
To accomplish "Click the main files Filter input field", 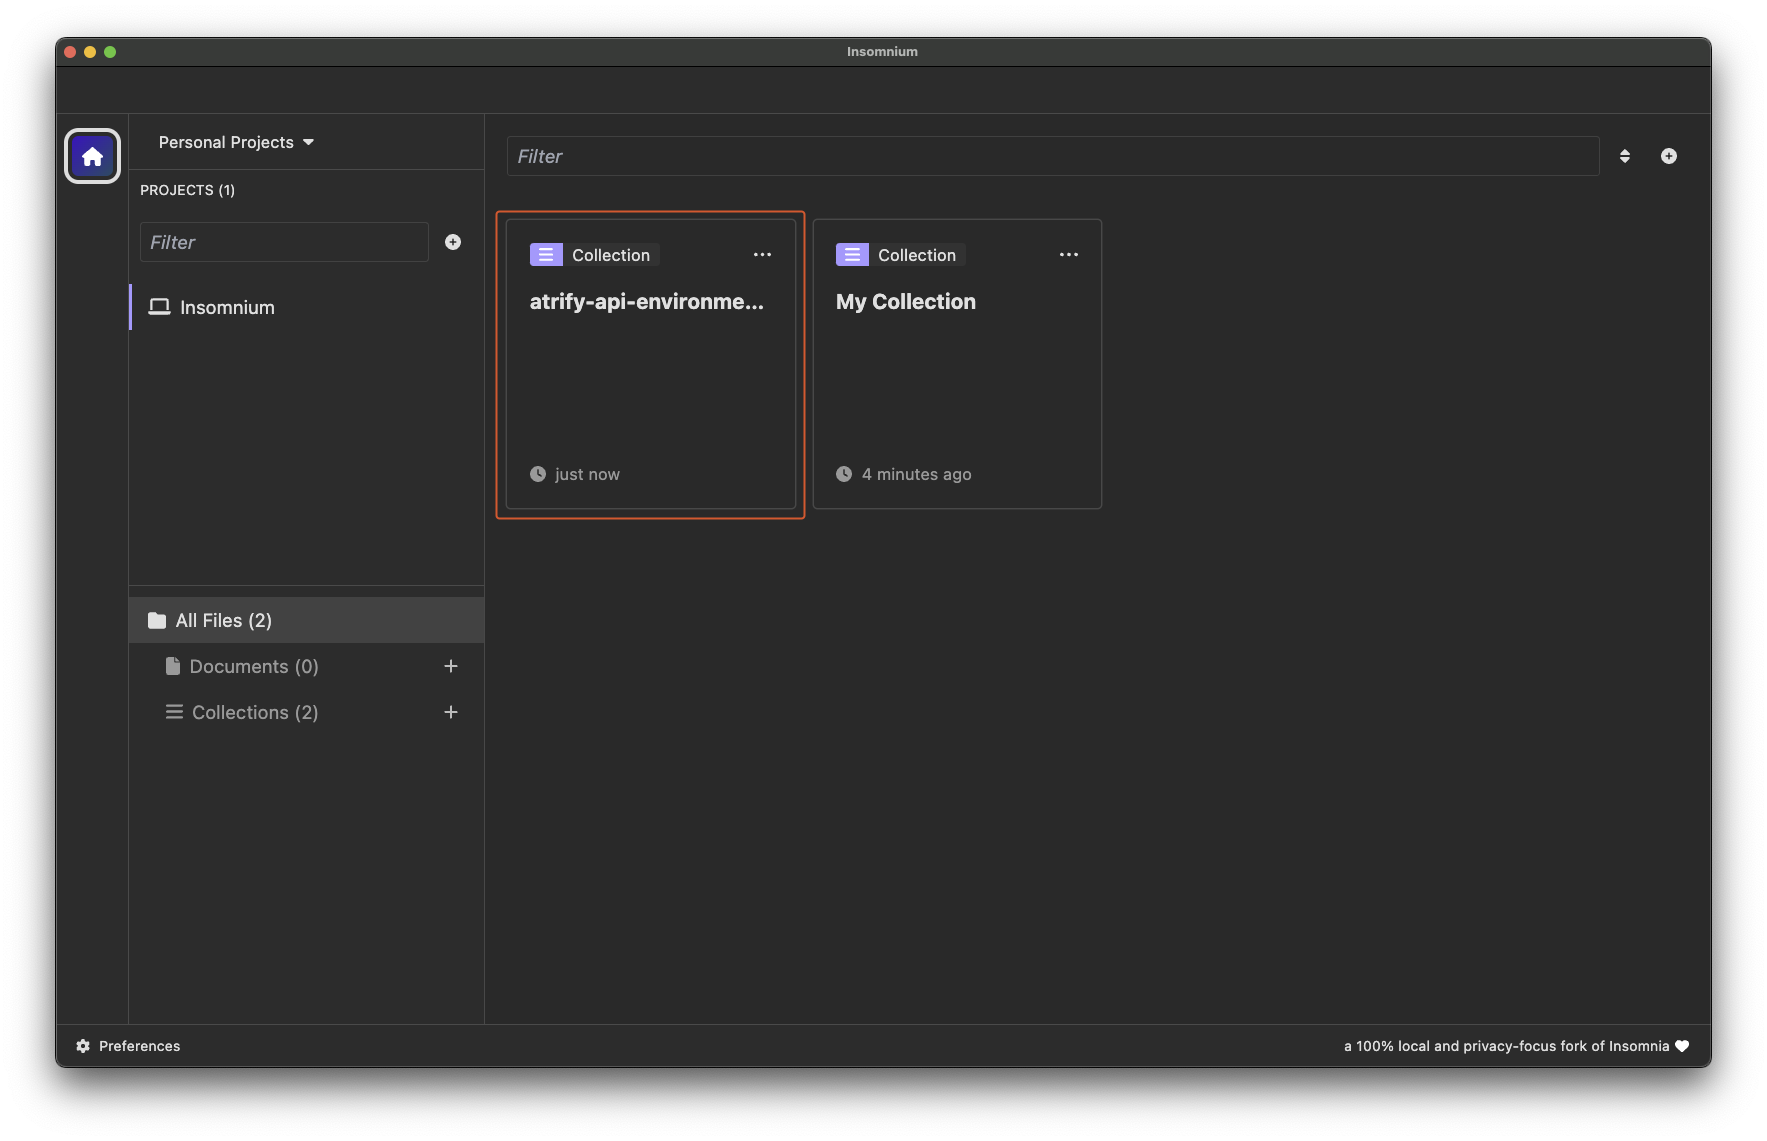I will pyautogui.click(x=1052, y=156).
